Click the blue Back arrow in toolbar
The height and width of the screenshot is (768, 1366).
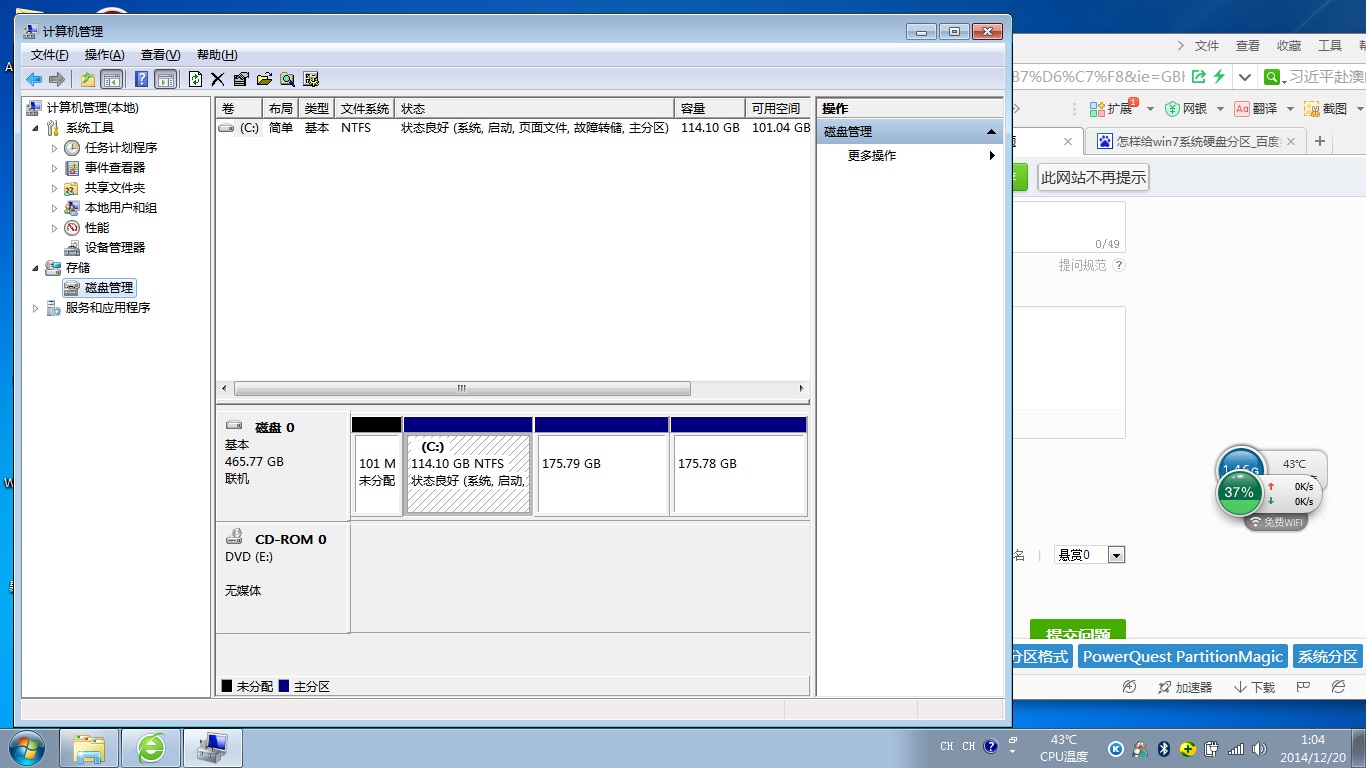click(34, 79)
